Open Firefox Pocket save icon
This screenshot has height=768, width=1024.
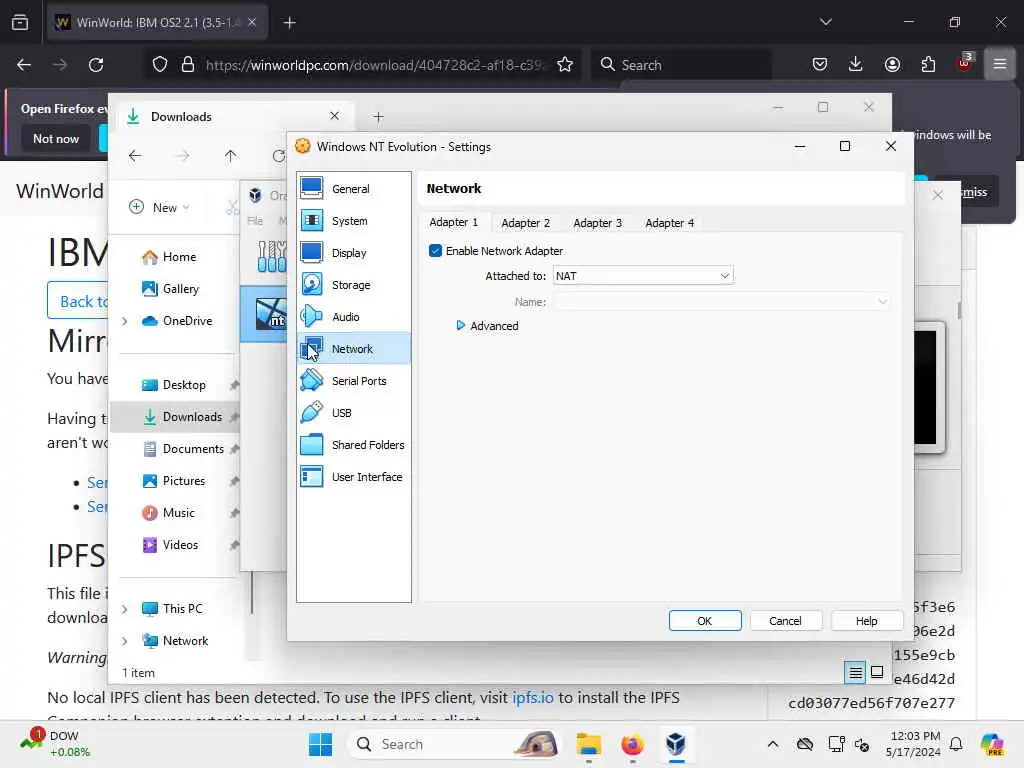click(820, 64)
